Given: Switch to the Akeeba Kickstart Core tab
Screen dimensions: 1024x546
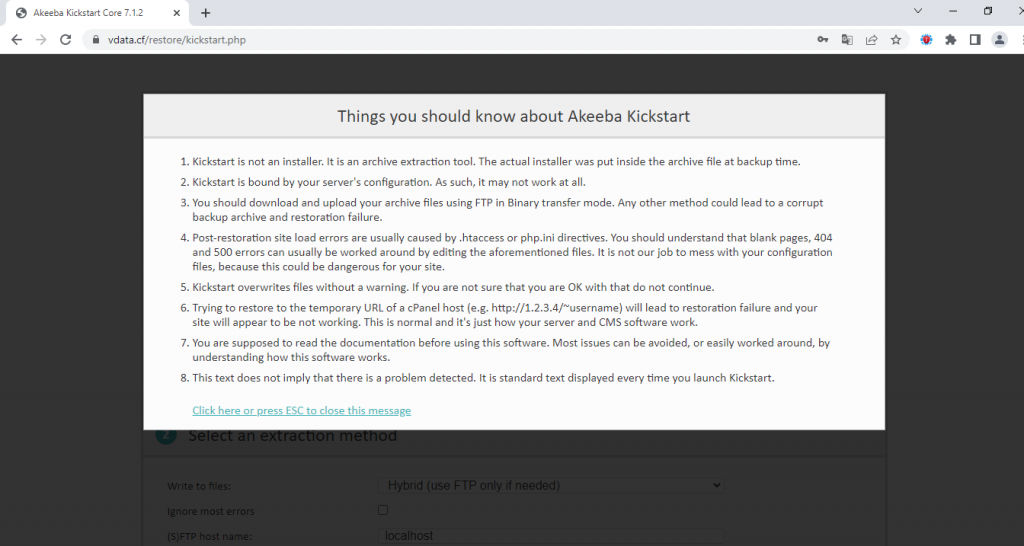Looking at the screenshot, I should pyautogui.click(x=90, y=13).
